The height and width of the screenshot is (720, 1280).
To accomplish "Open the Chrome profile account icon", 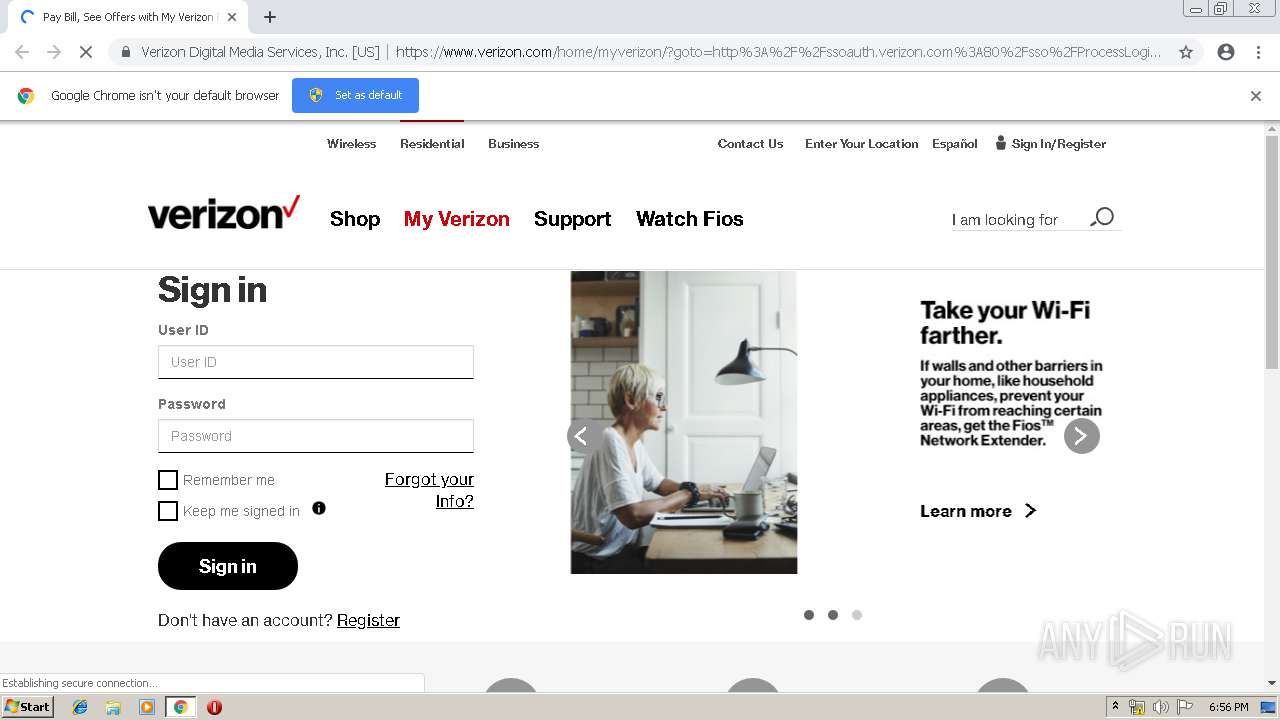I will pos(1226,52).
